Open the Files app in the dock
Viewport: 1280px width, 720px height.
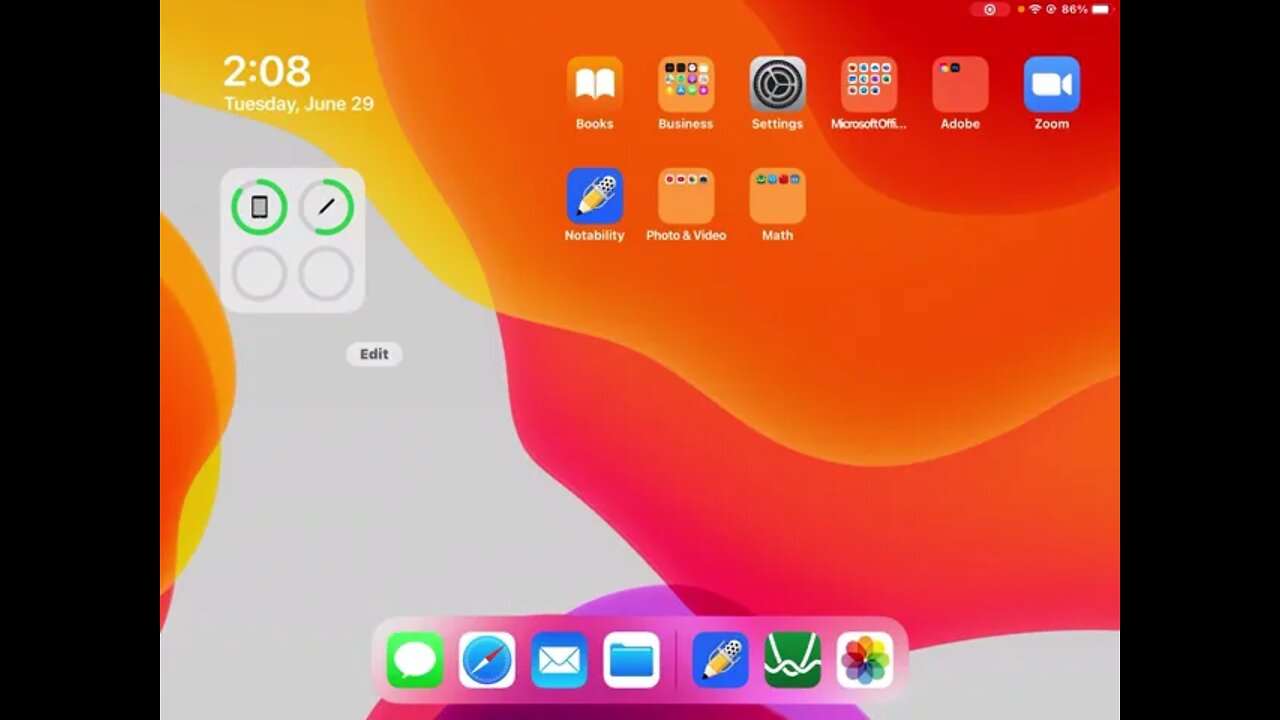(631, 660)
